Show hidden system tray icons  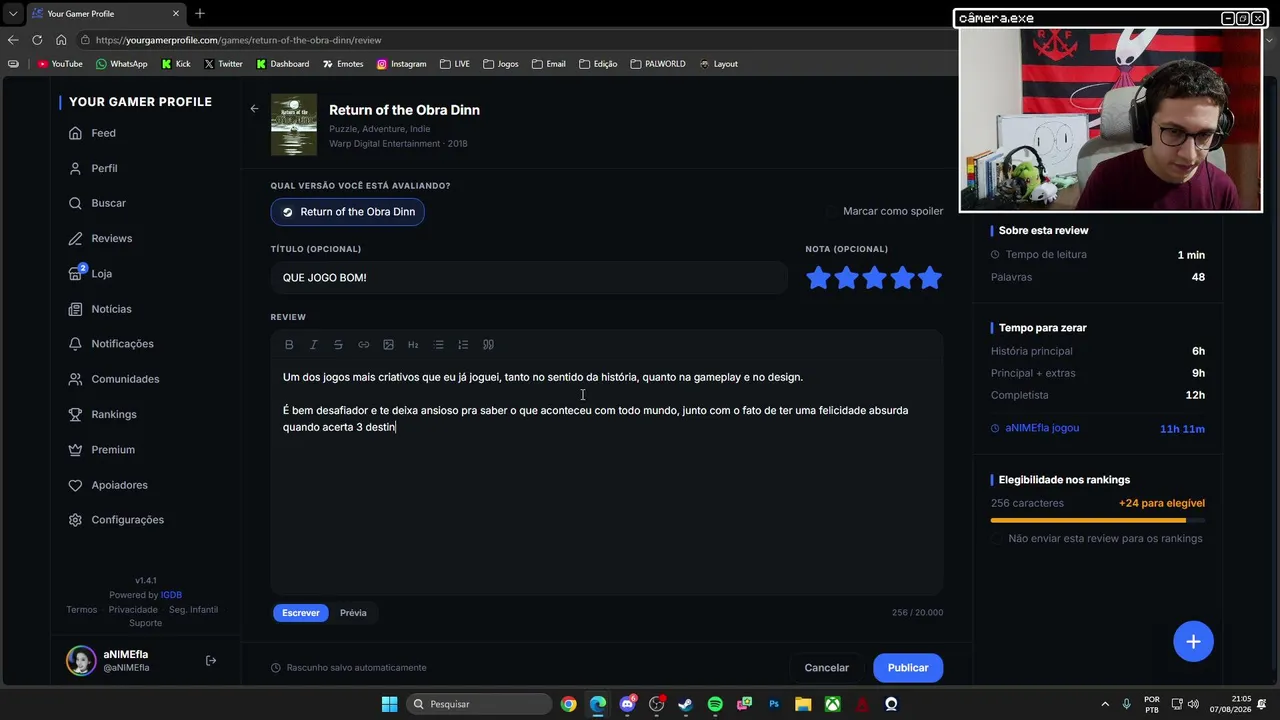[1105, 704]
